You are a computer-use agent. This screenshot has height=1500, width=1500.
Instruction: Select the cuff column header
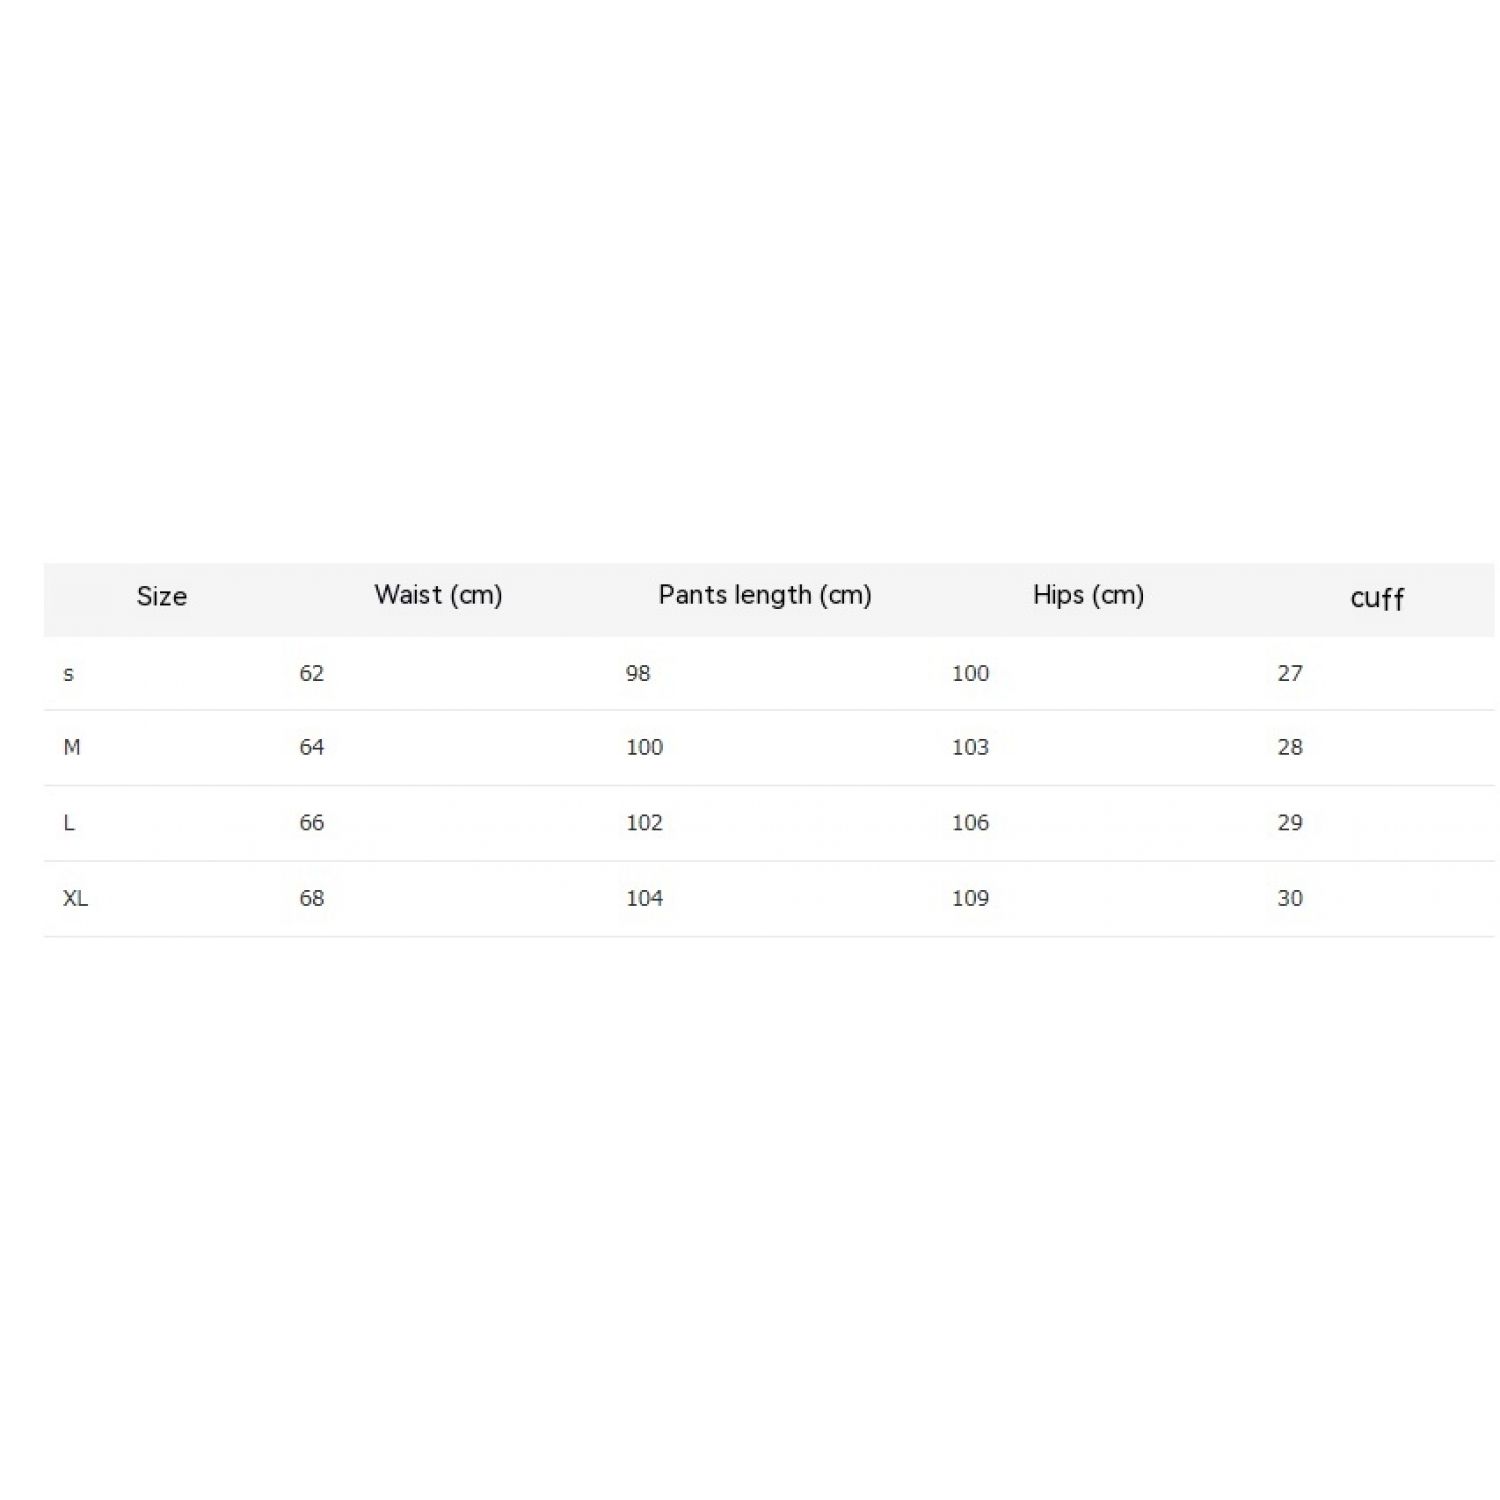(1377, 599)
